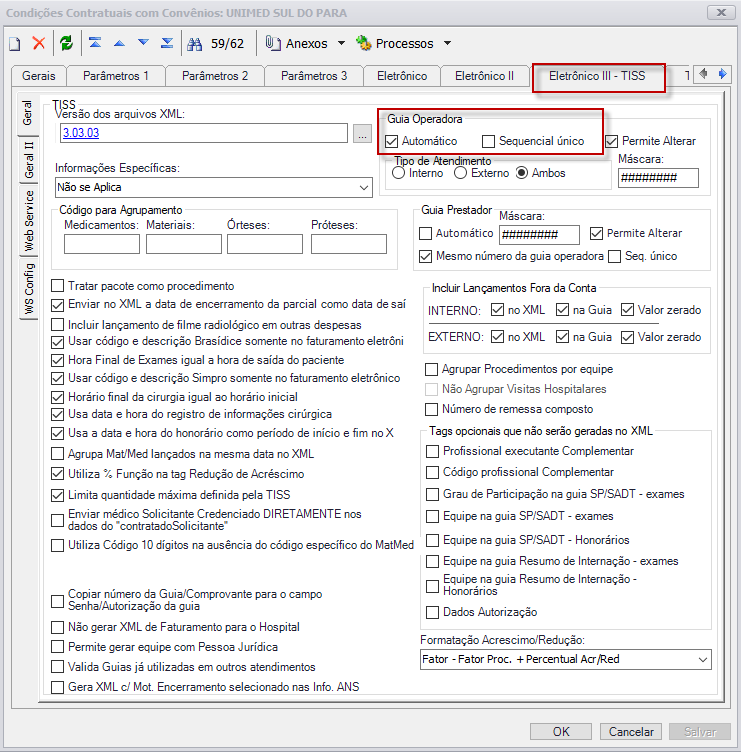
Task: Check Tratar pacote como procedimento
Action: pos(58,286)
